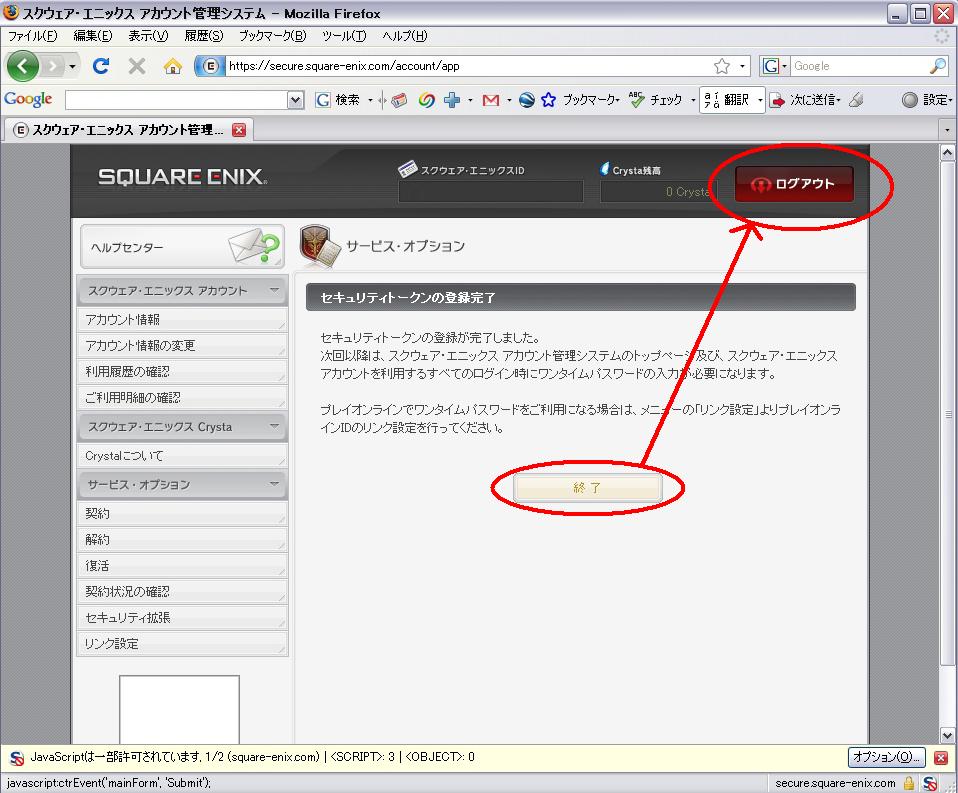Image resolution: width=958 pixels, height=793 pixels.
Task: Click the search magnifier in Google box
Action: [937, 66]
